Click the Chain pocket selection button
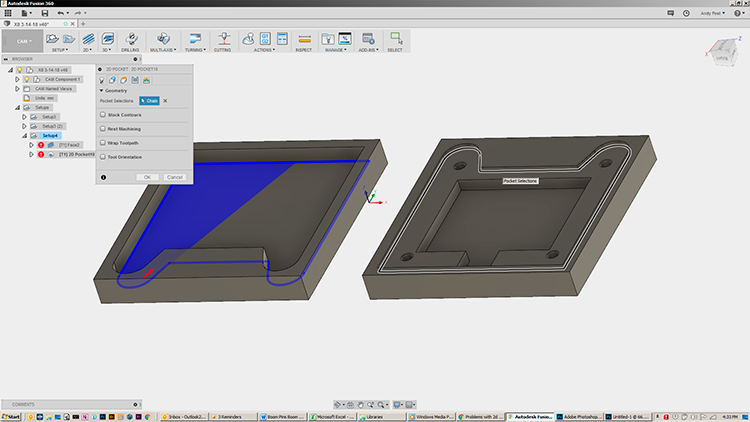 (149, 101)
